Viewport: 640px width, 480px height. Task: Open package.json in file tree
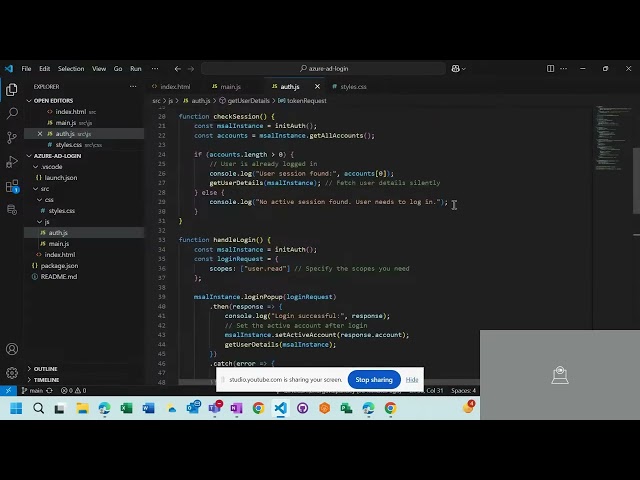pos(59,266)
